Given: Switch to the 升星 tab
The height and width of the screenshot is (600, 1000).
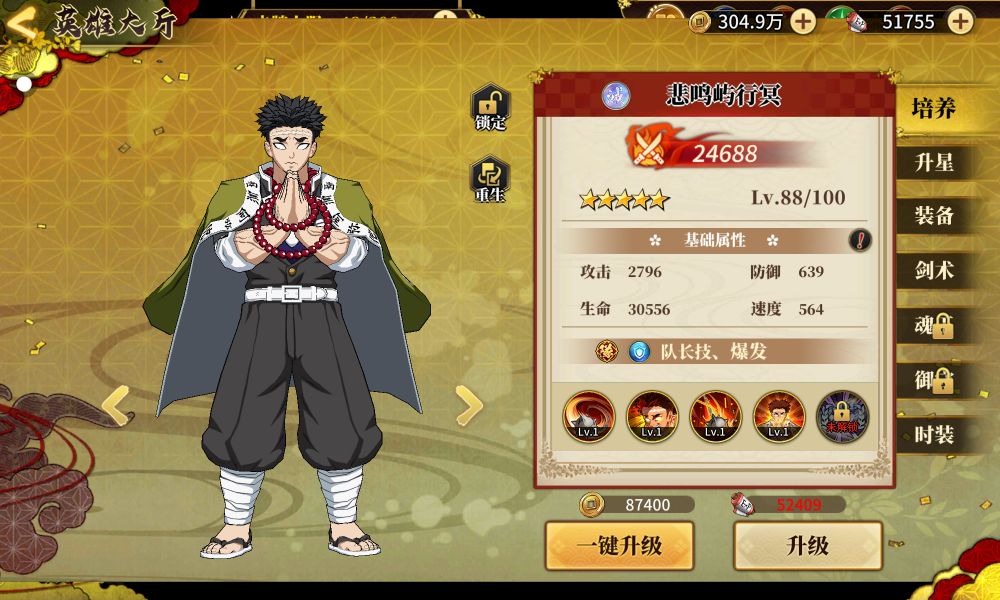Looking at the screenshot, I should point(934,163).
